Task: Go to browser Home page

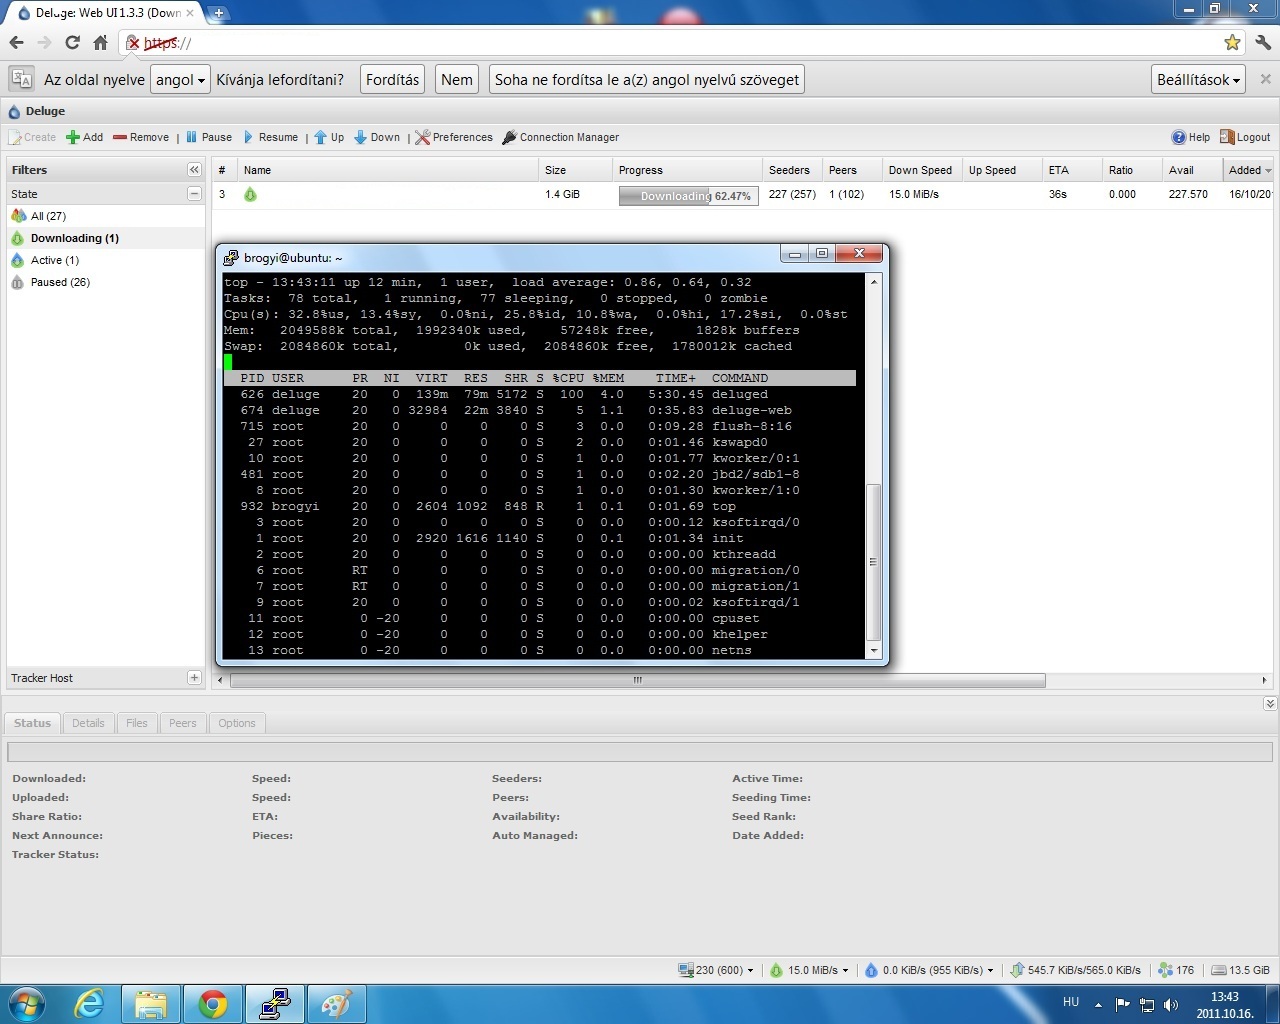Action: tap(100, 43)
